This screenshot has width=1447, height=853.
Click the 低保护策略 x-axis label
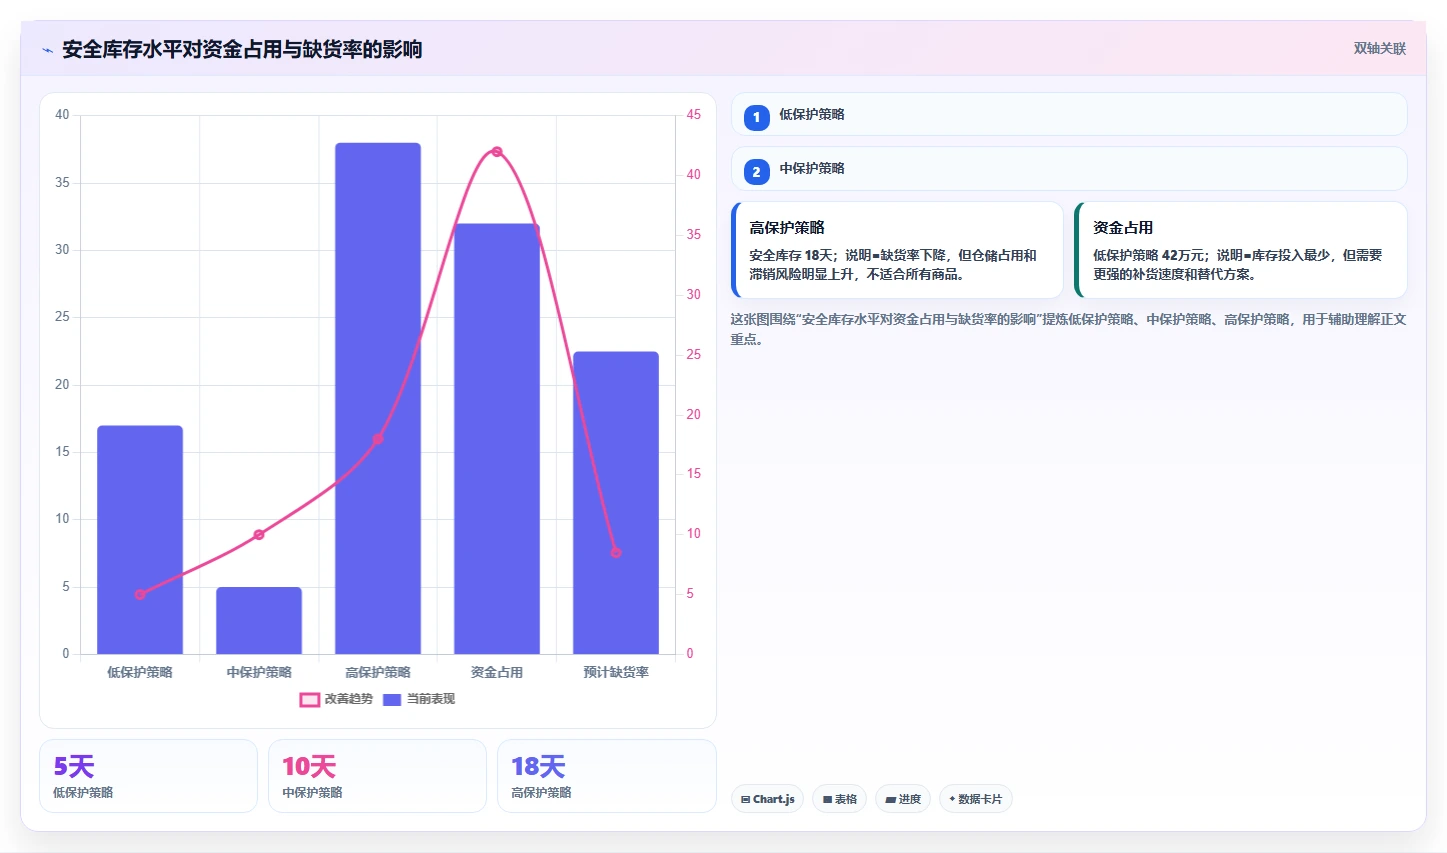140,672
